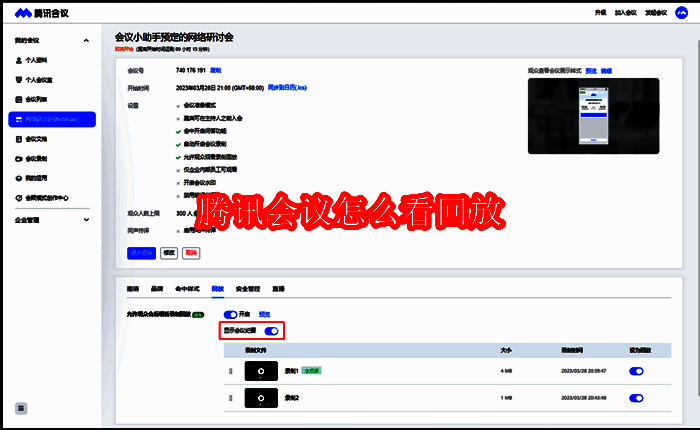
Task: Click the red 取消 button
Action: [191, 253]
